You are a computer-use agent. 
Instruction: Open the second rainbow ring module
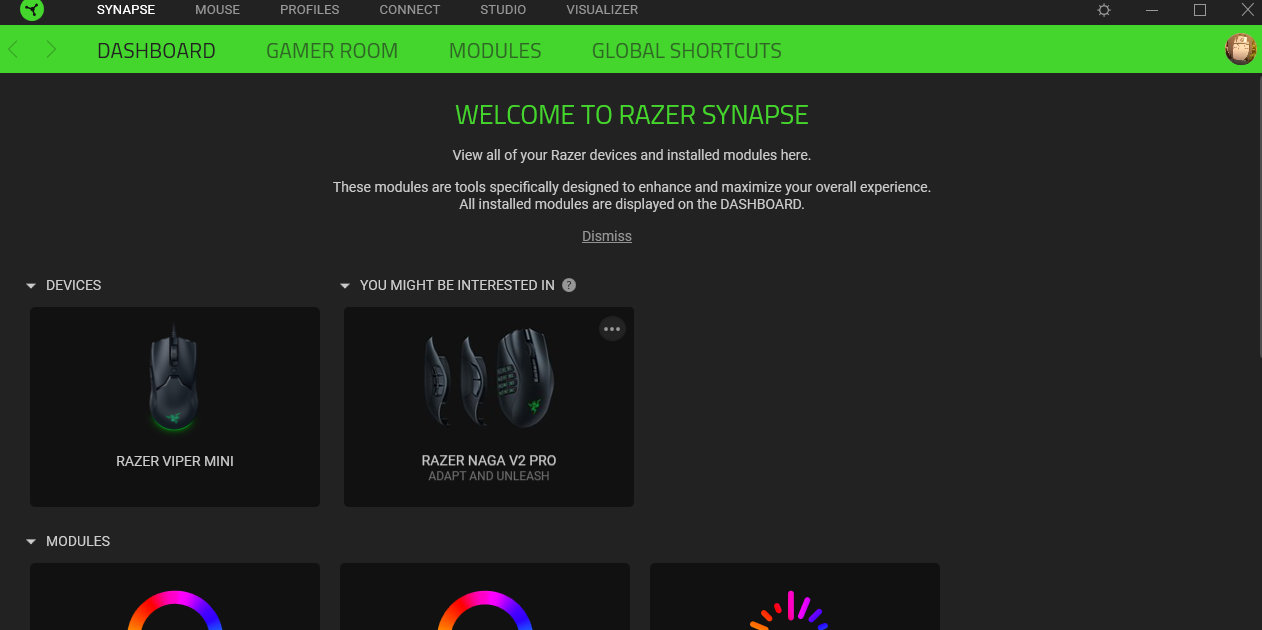click(x=485, y=597)
